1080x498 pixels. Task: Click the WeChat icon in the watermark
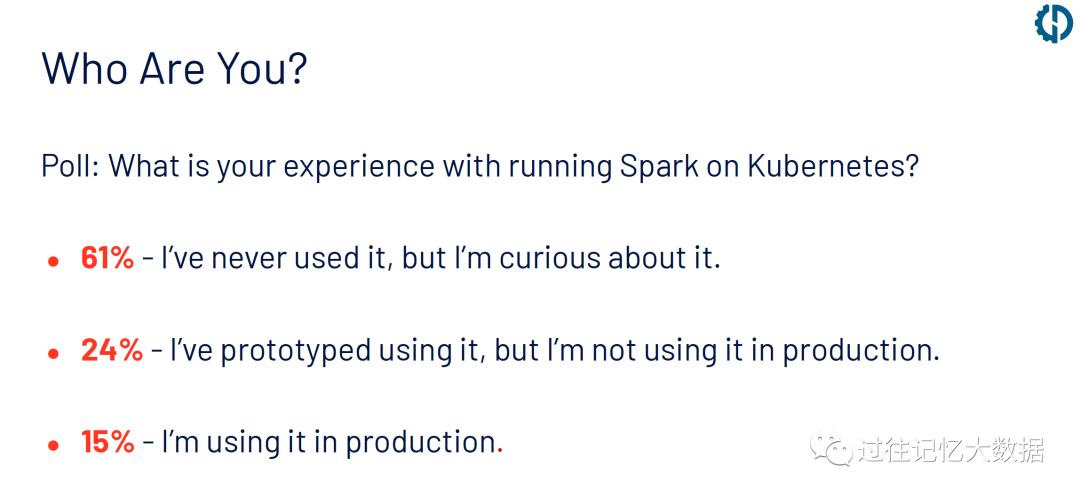coord(831,449)
